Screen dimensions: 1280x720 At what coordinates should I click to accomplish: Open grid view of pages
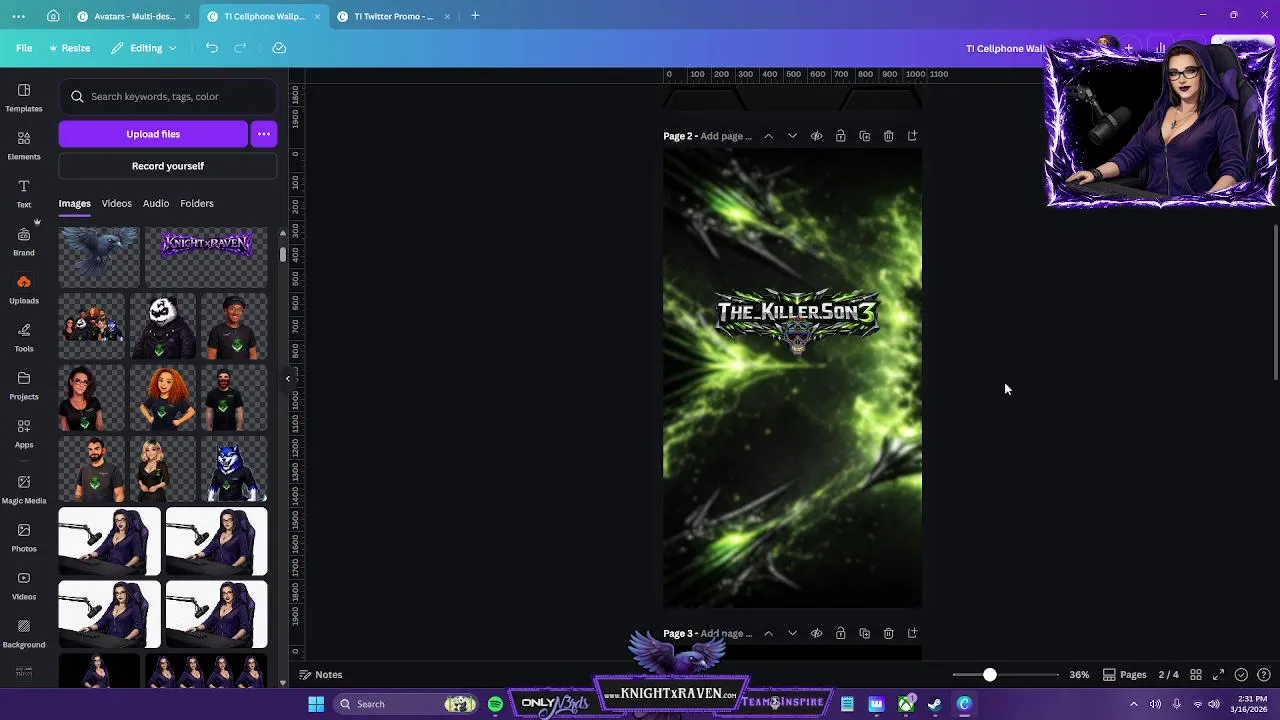tap(1196, 675)
